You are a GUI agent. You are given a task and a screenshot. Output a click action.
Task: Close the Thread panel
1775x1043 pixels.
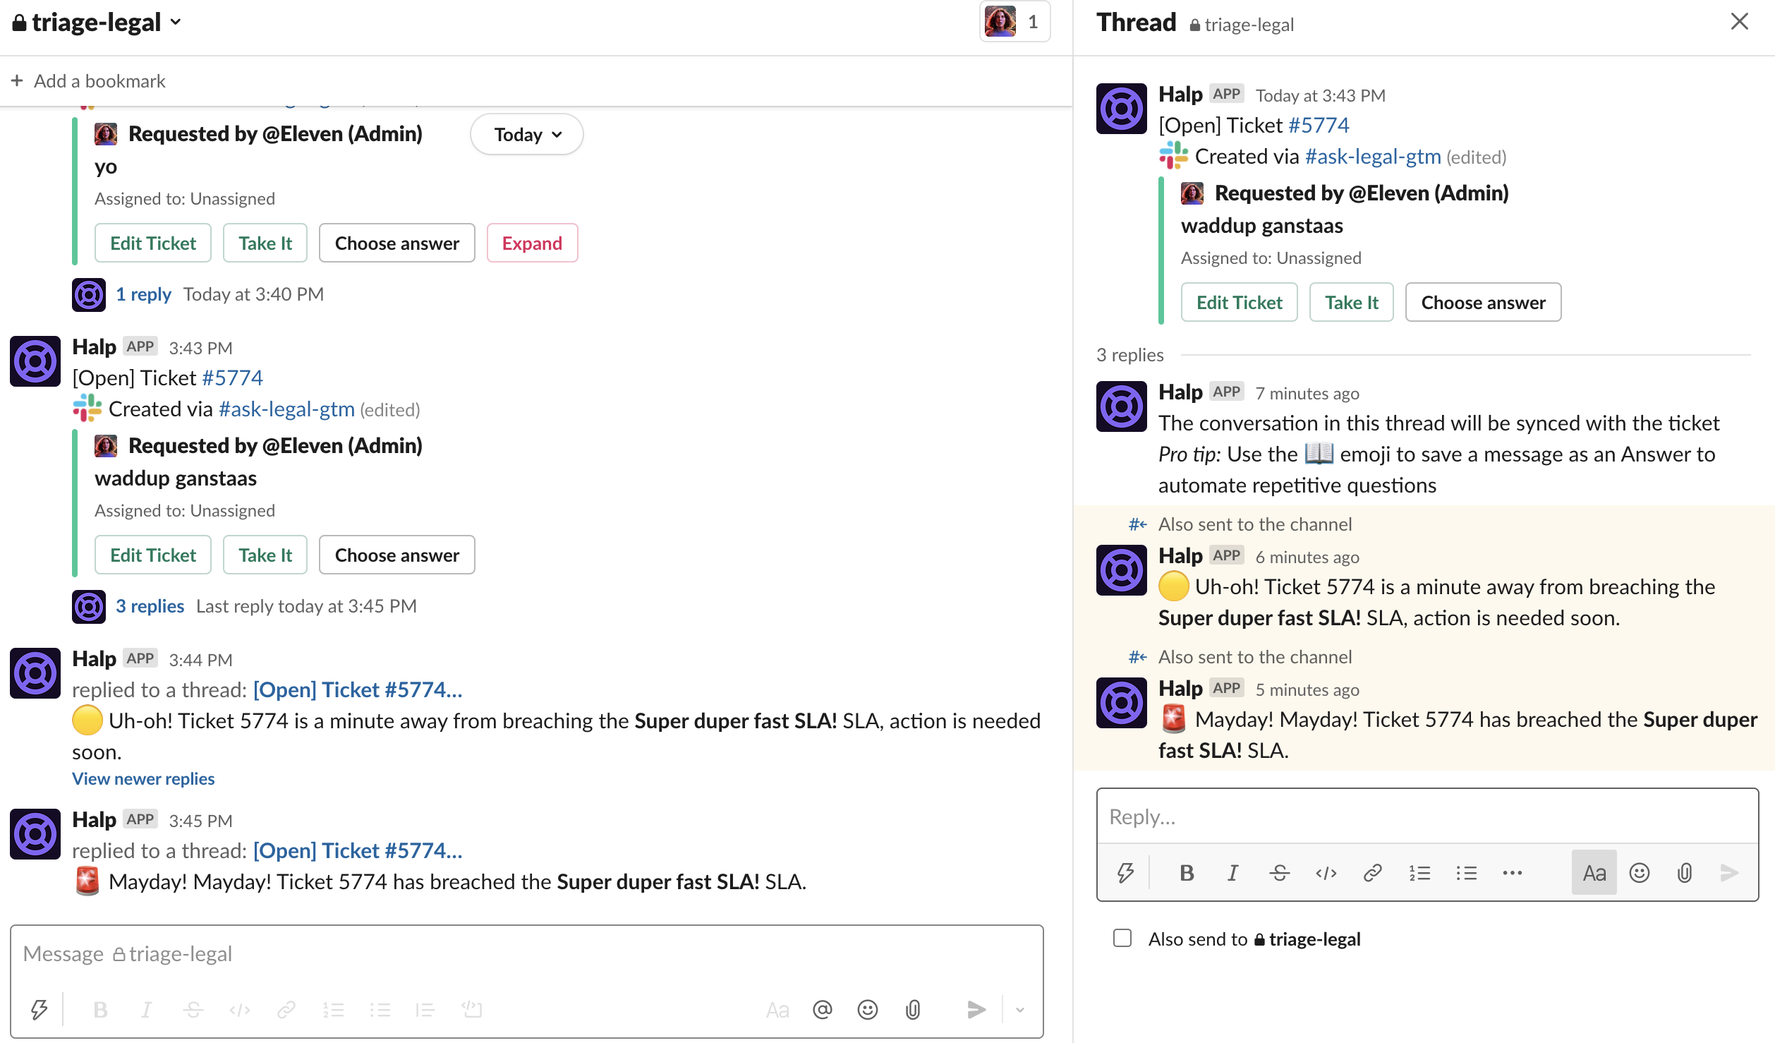pos(1739,22)
